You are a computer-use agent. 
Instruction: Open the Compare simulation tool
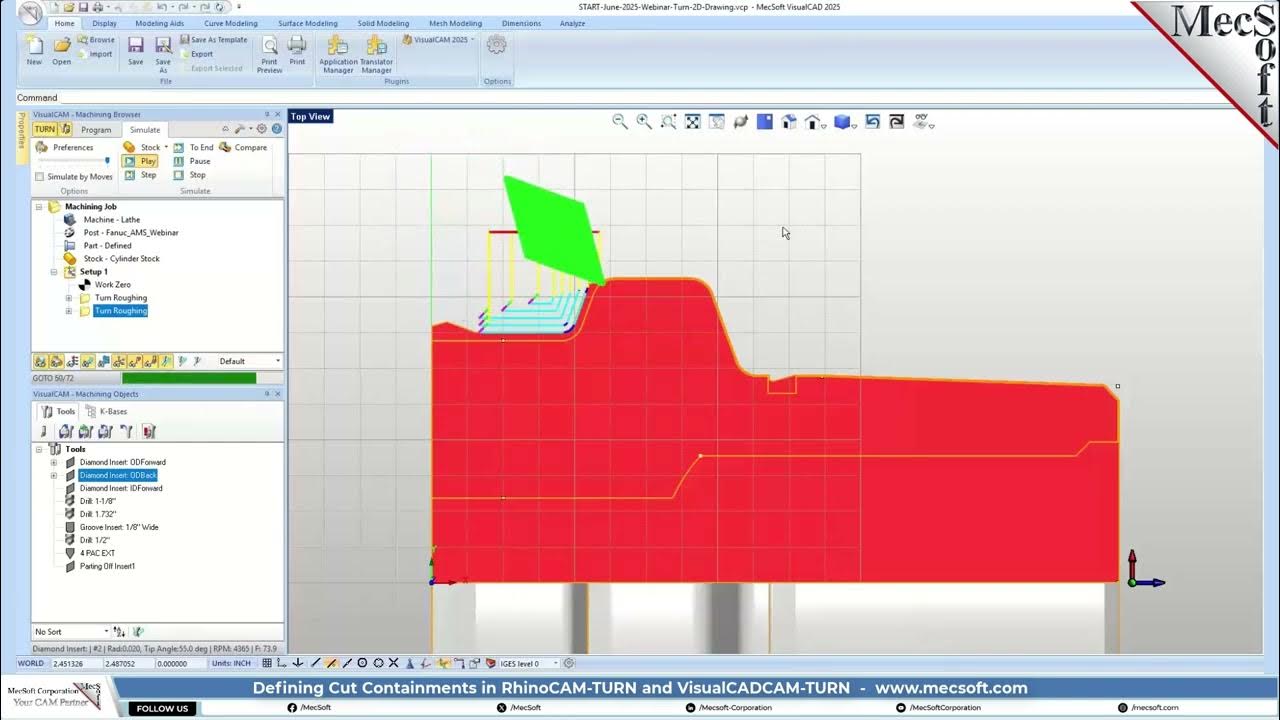pyautogui.click(x=243, y=147)
